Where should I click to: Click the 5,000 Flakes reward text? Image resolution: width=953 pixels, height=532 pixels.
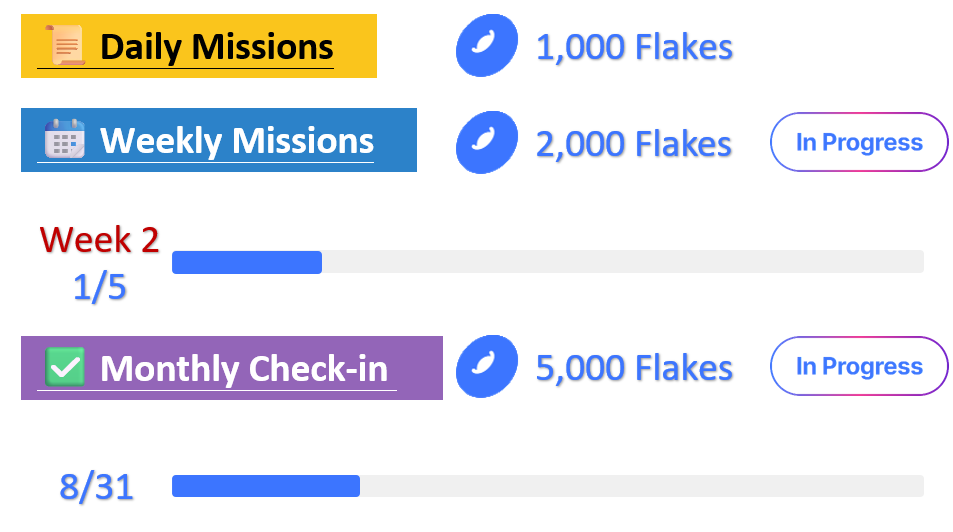click(x=634, y=368)
